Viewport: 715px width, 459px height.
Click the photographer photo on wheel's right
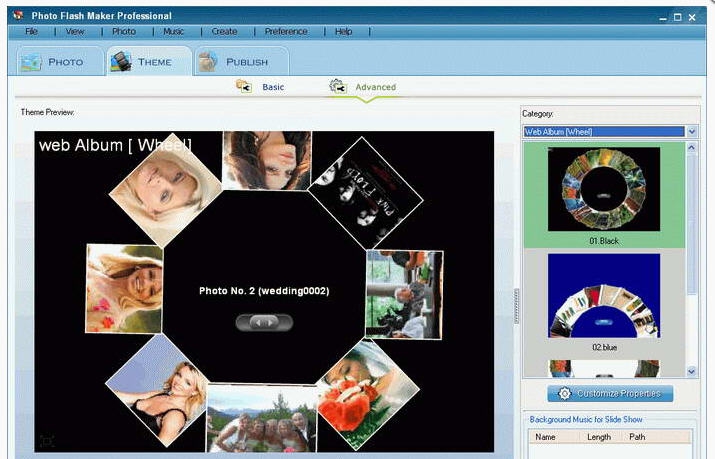tap(404, 294)
